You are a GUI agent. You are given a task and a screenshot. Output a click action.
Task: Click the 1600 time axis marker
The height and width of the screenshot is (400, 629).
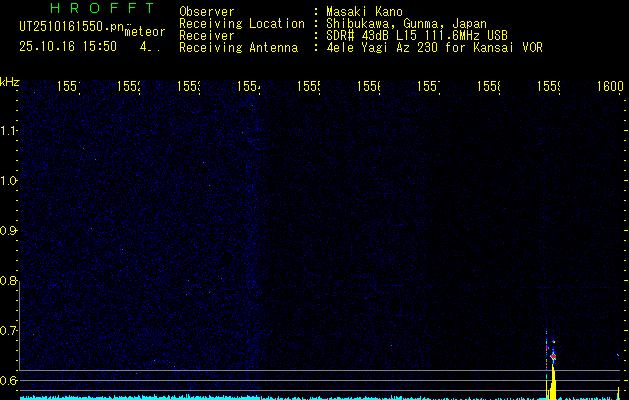pyautogui.click(x=610, y=86)
